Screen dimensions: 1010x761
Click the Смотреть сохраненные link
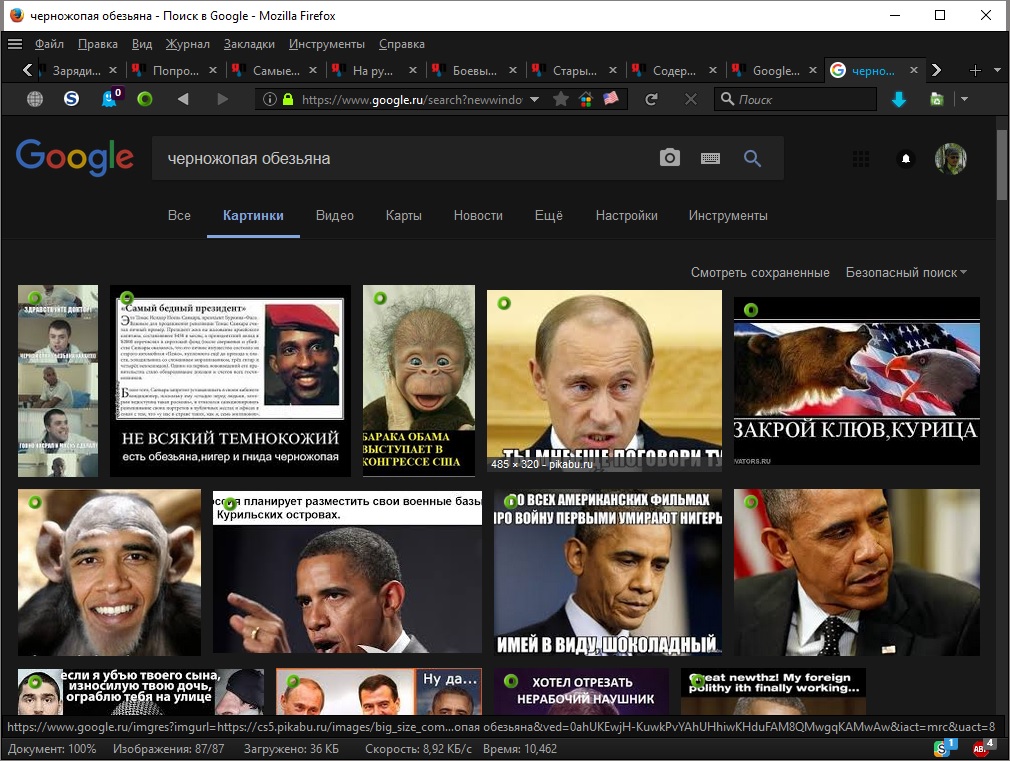point(760,273)
